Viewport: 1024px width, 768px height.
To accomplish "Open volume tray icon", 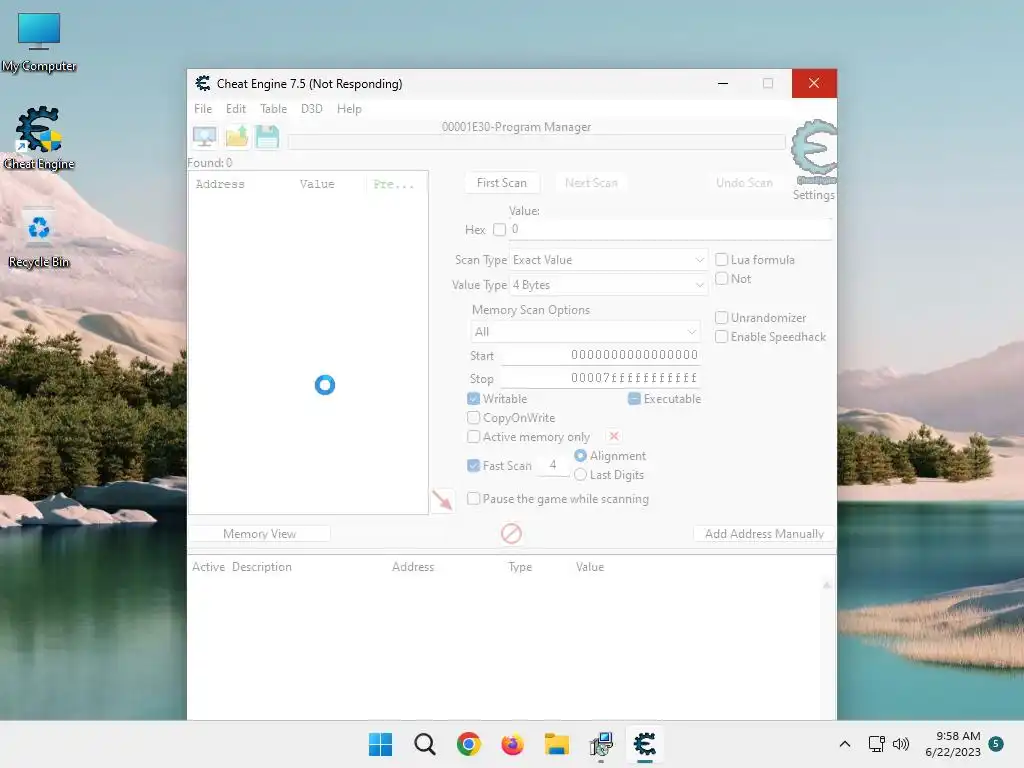I will [x=901, y=744].
